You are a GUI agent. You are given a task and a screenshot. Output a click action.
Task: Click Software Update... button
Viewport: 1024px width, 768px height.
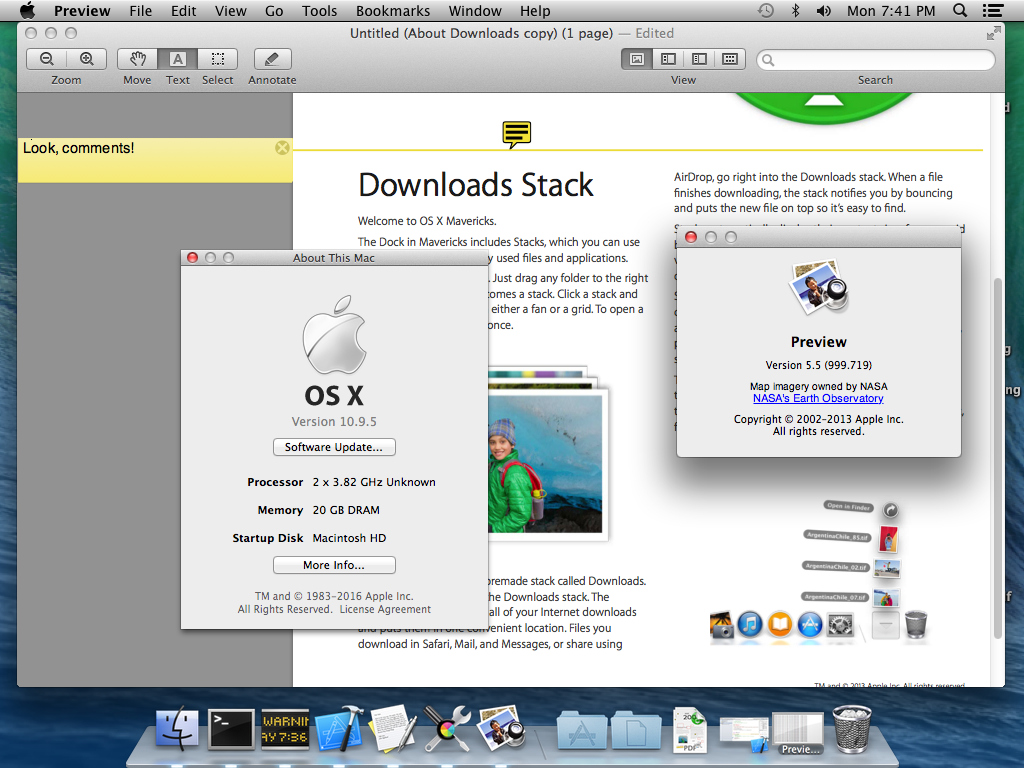[x=334, y=447]
